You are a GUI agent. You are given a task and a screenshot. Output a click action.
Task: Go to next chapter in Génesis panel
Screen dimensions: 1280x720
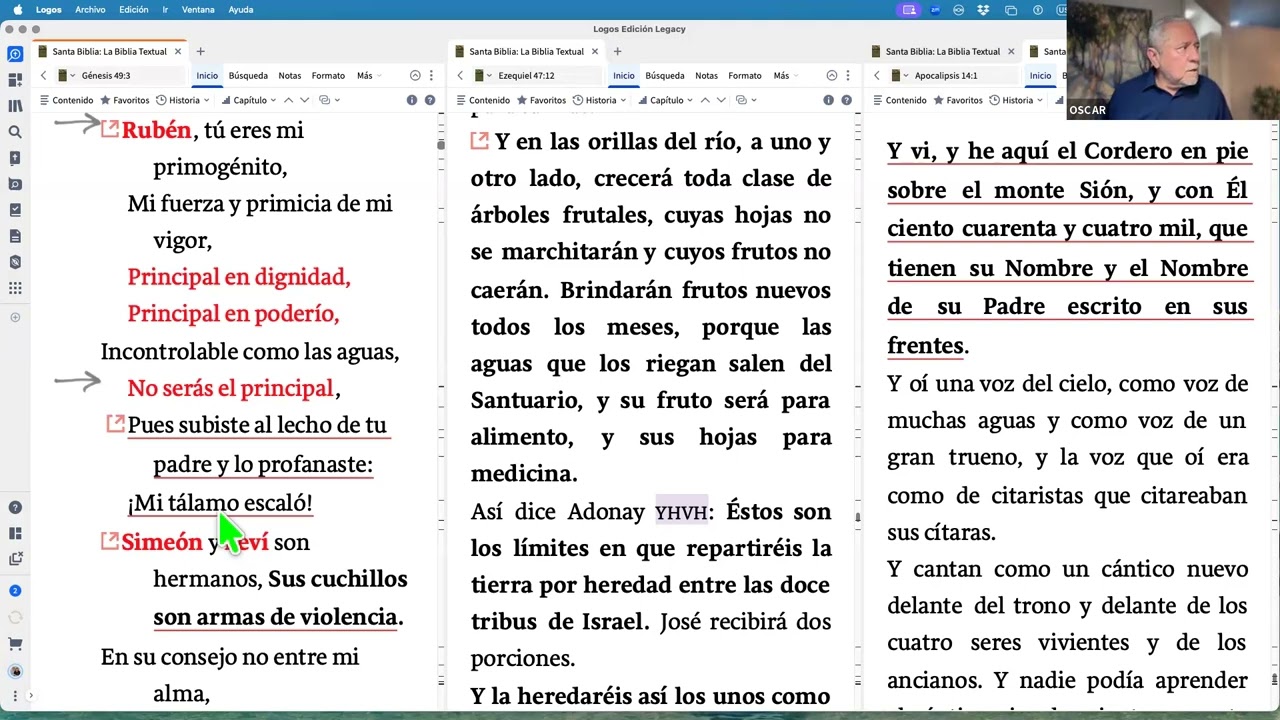(x=305, y=100)
